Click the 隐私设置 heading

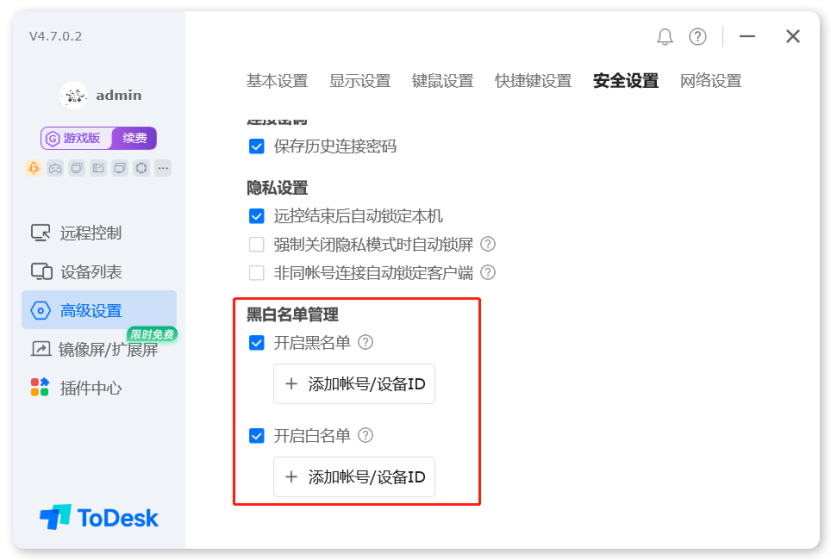(277, 188)
